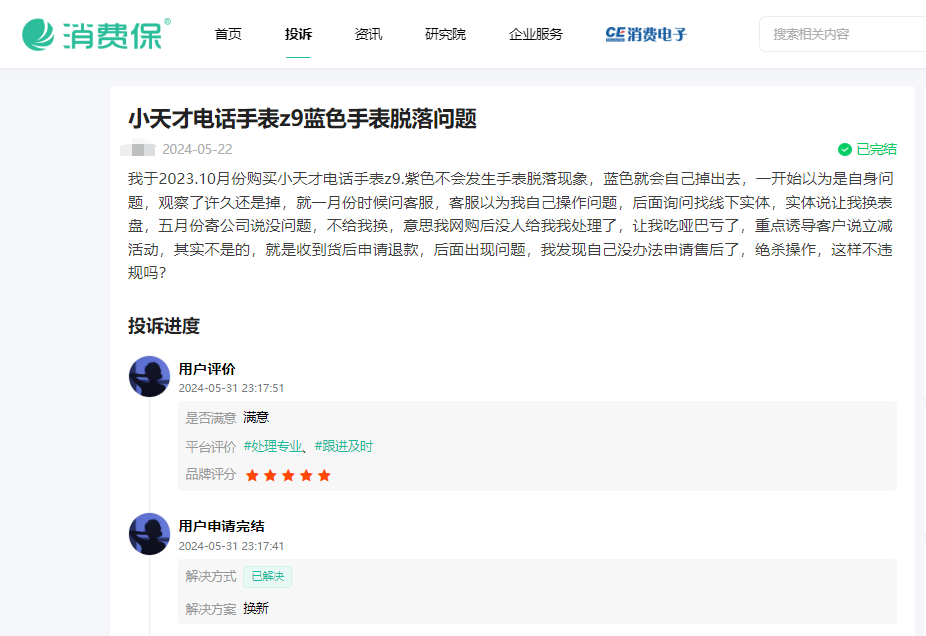Open user avatar next to 用户评价

pos(149,376)
